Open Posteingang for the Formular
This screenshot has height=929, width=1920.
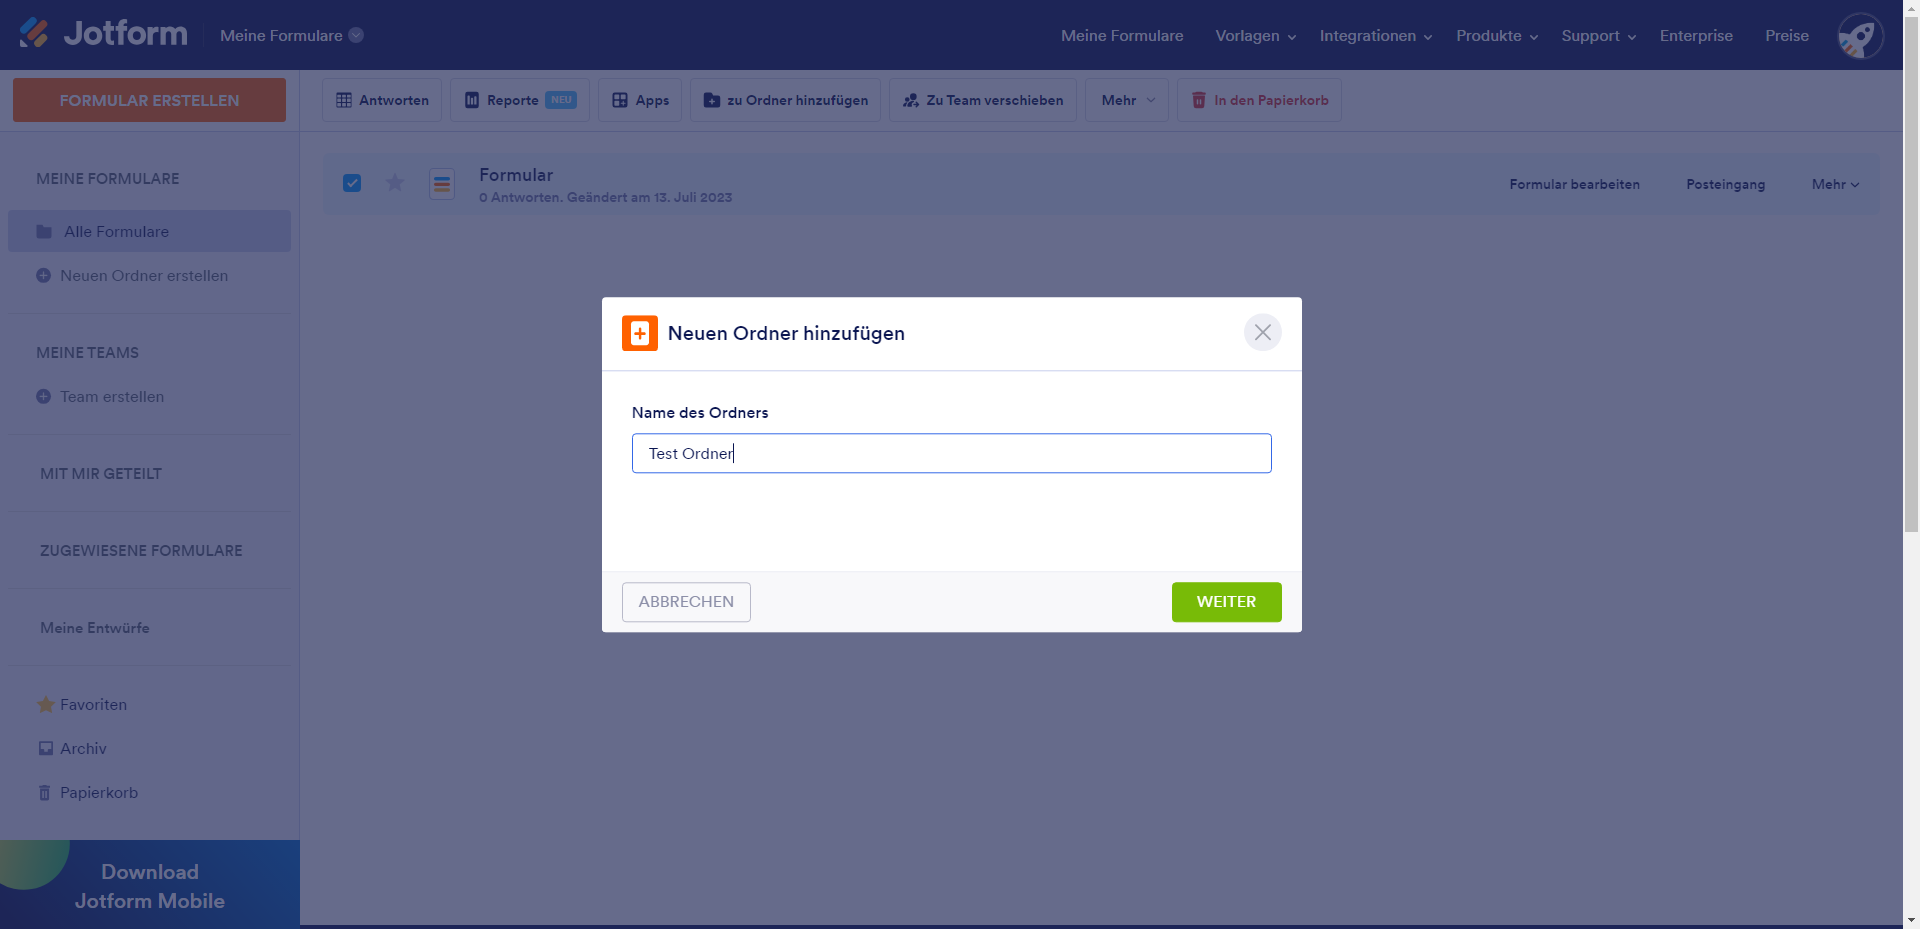(x=1725, y=184)
